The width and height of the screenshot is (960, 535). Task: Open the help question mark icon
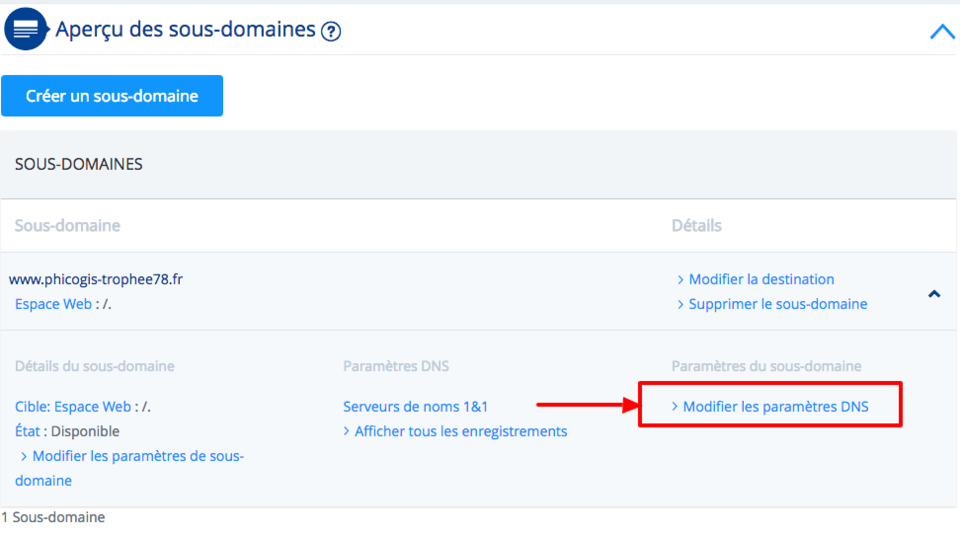point(331,31)
